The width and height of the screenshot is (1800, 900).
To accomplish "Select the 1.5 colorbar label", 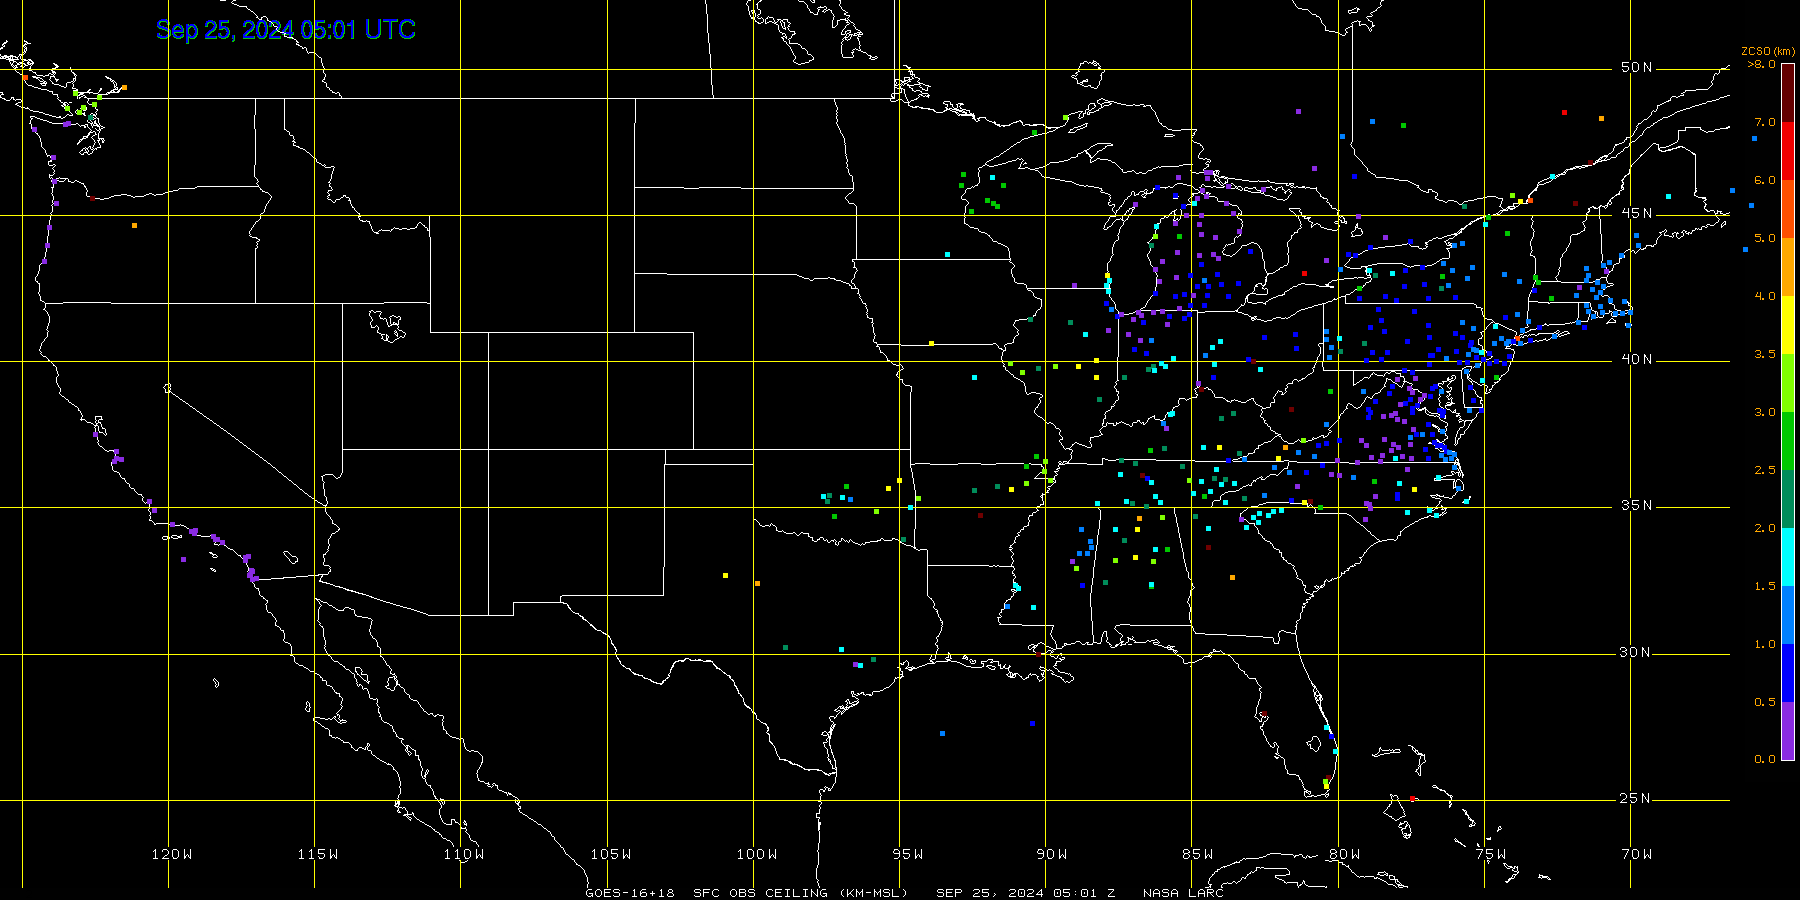I will 1765,586.
